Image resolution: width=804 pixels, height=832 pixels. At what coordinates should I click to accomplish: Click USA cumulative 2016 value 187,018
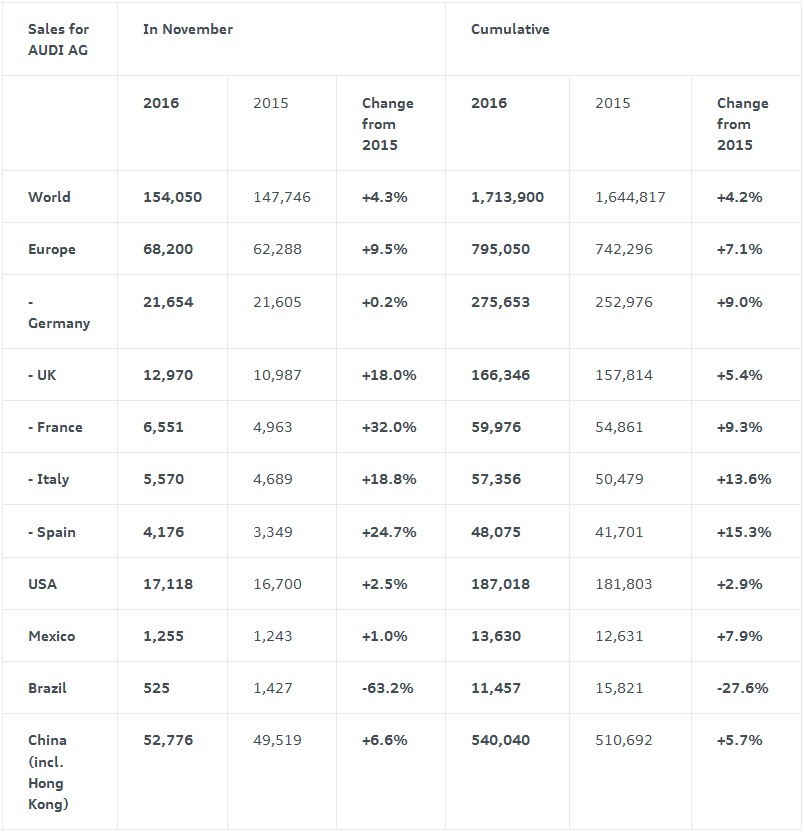500,584
